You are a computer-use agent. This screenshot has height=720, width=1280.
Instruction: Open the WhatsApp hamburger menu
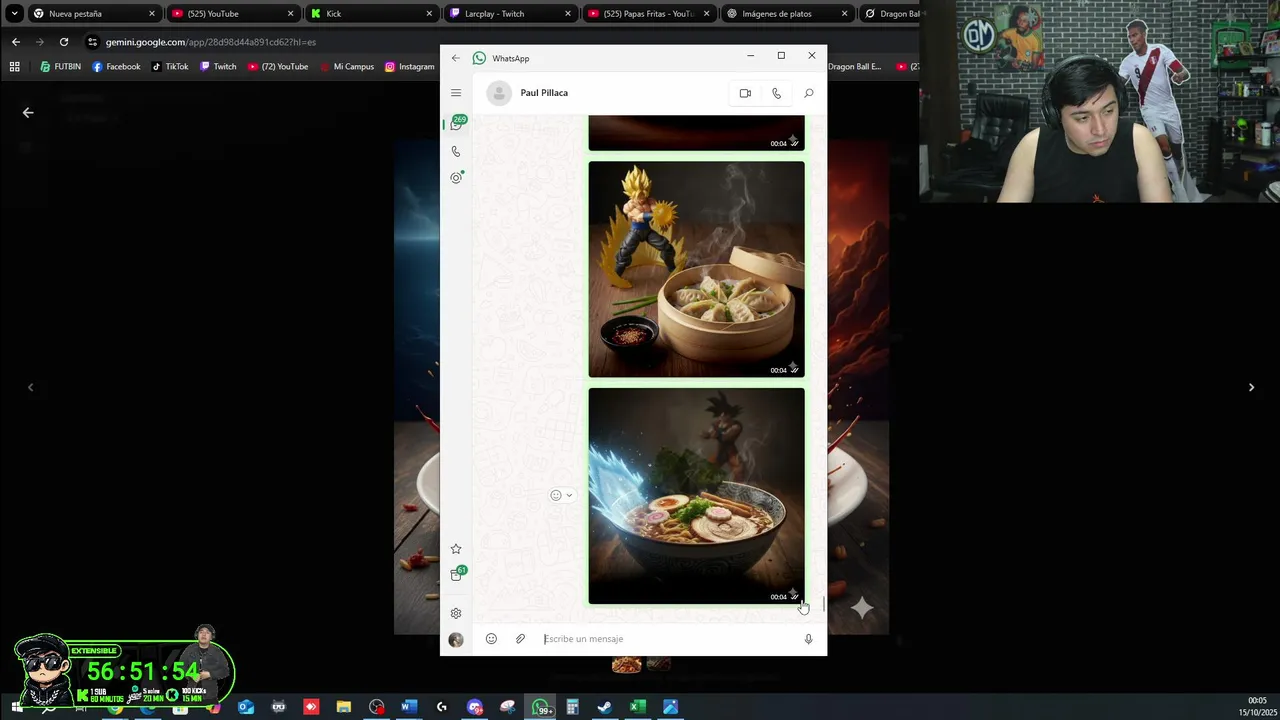pos(456,93)
